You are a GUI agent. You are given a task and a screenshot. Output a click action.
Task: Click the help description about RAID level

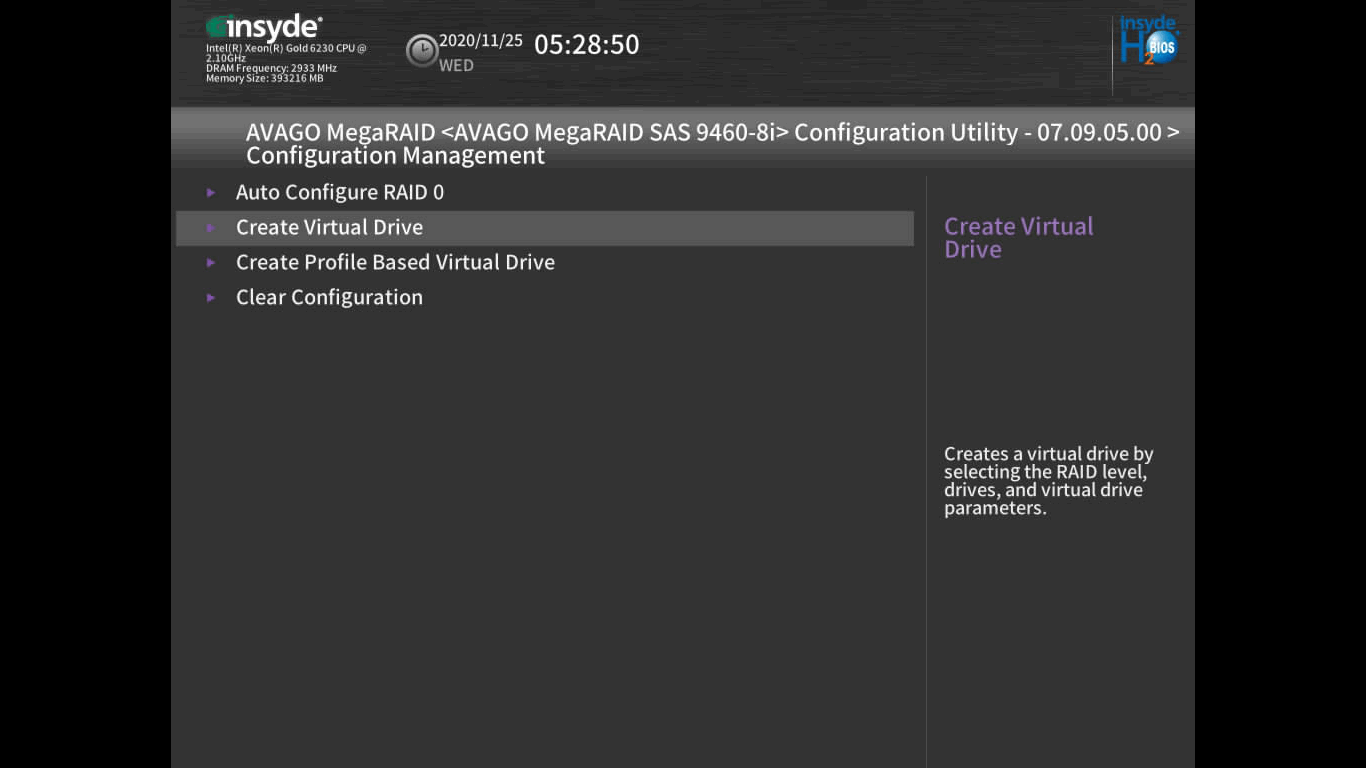[x=1048, y=481]
